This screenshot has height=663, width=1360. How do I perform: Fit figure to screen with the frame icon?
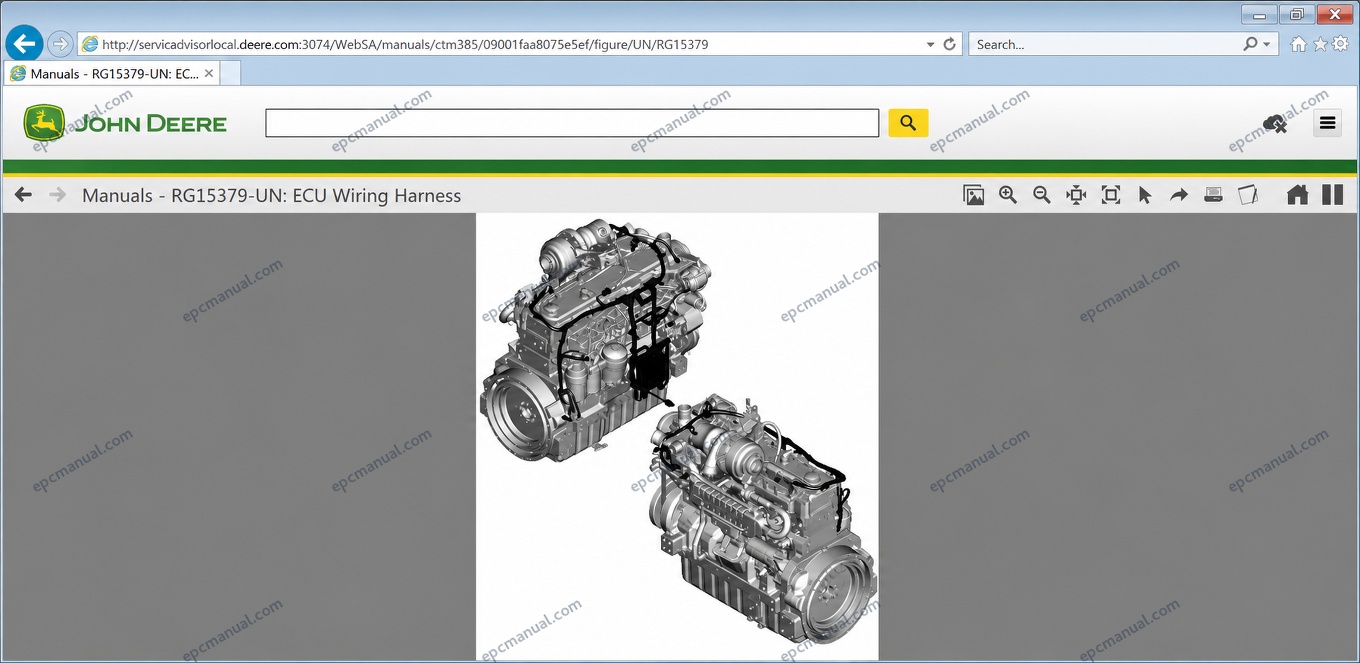tap(1110, 195)
